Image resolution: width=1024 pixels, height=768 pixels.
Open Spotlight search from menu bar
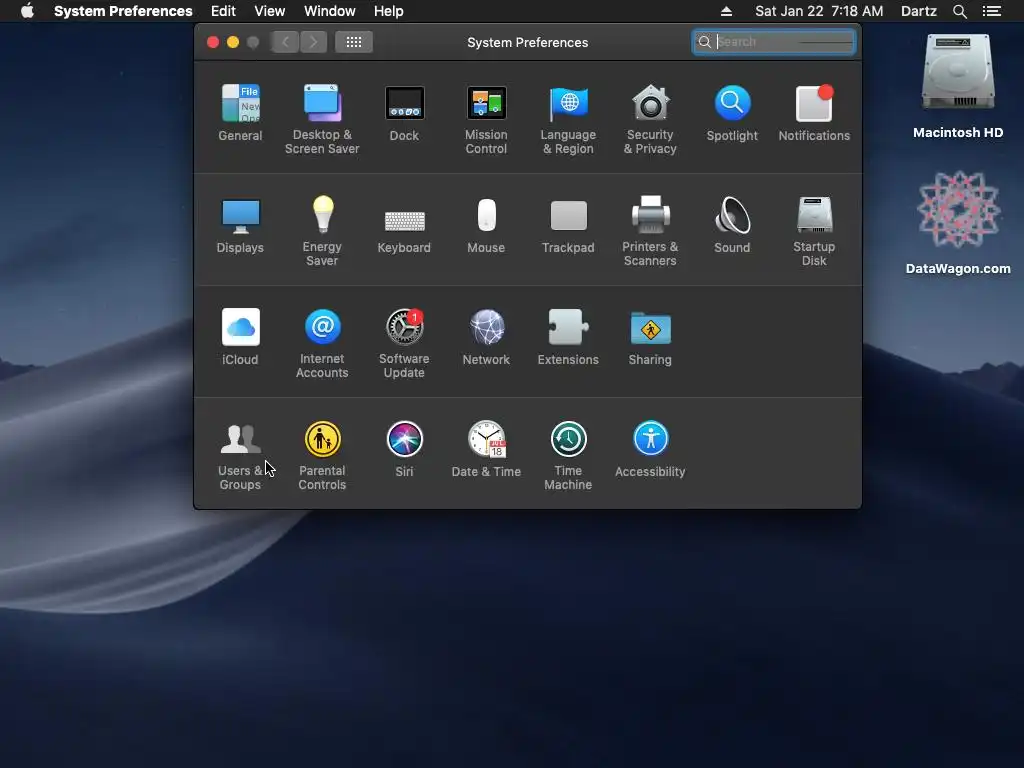959,11
